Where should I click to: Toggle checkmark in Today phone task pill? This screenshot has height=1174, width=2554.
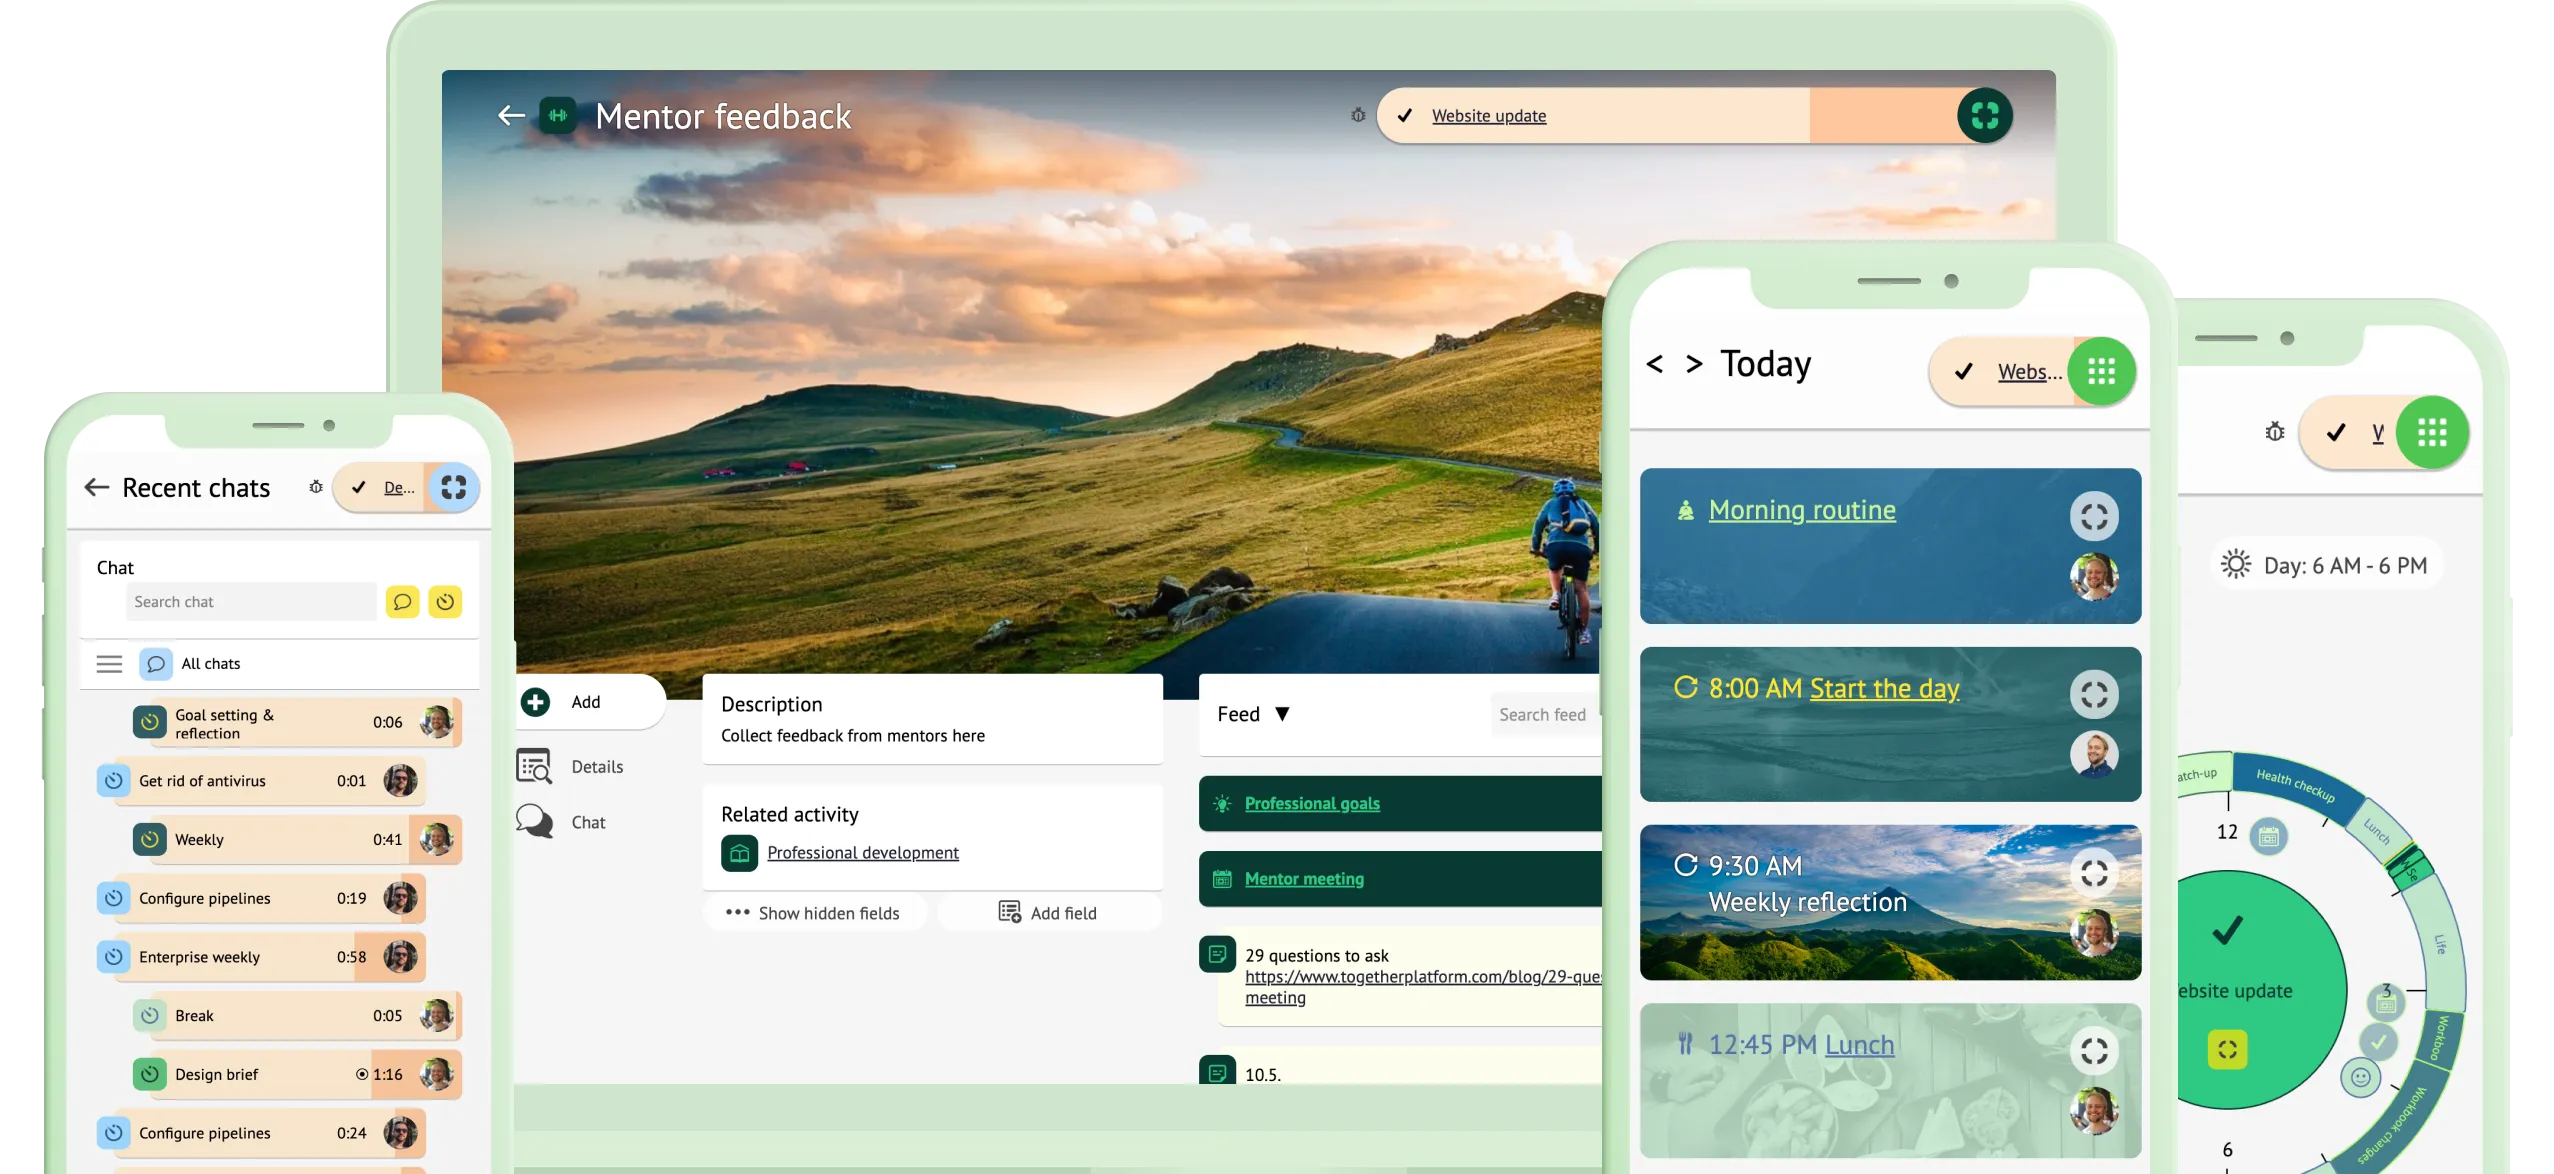[x=1964, y=372]
